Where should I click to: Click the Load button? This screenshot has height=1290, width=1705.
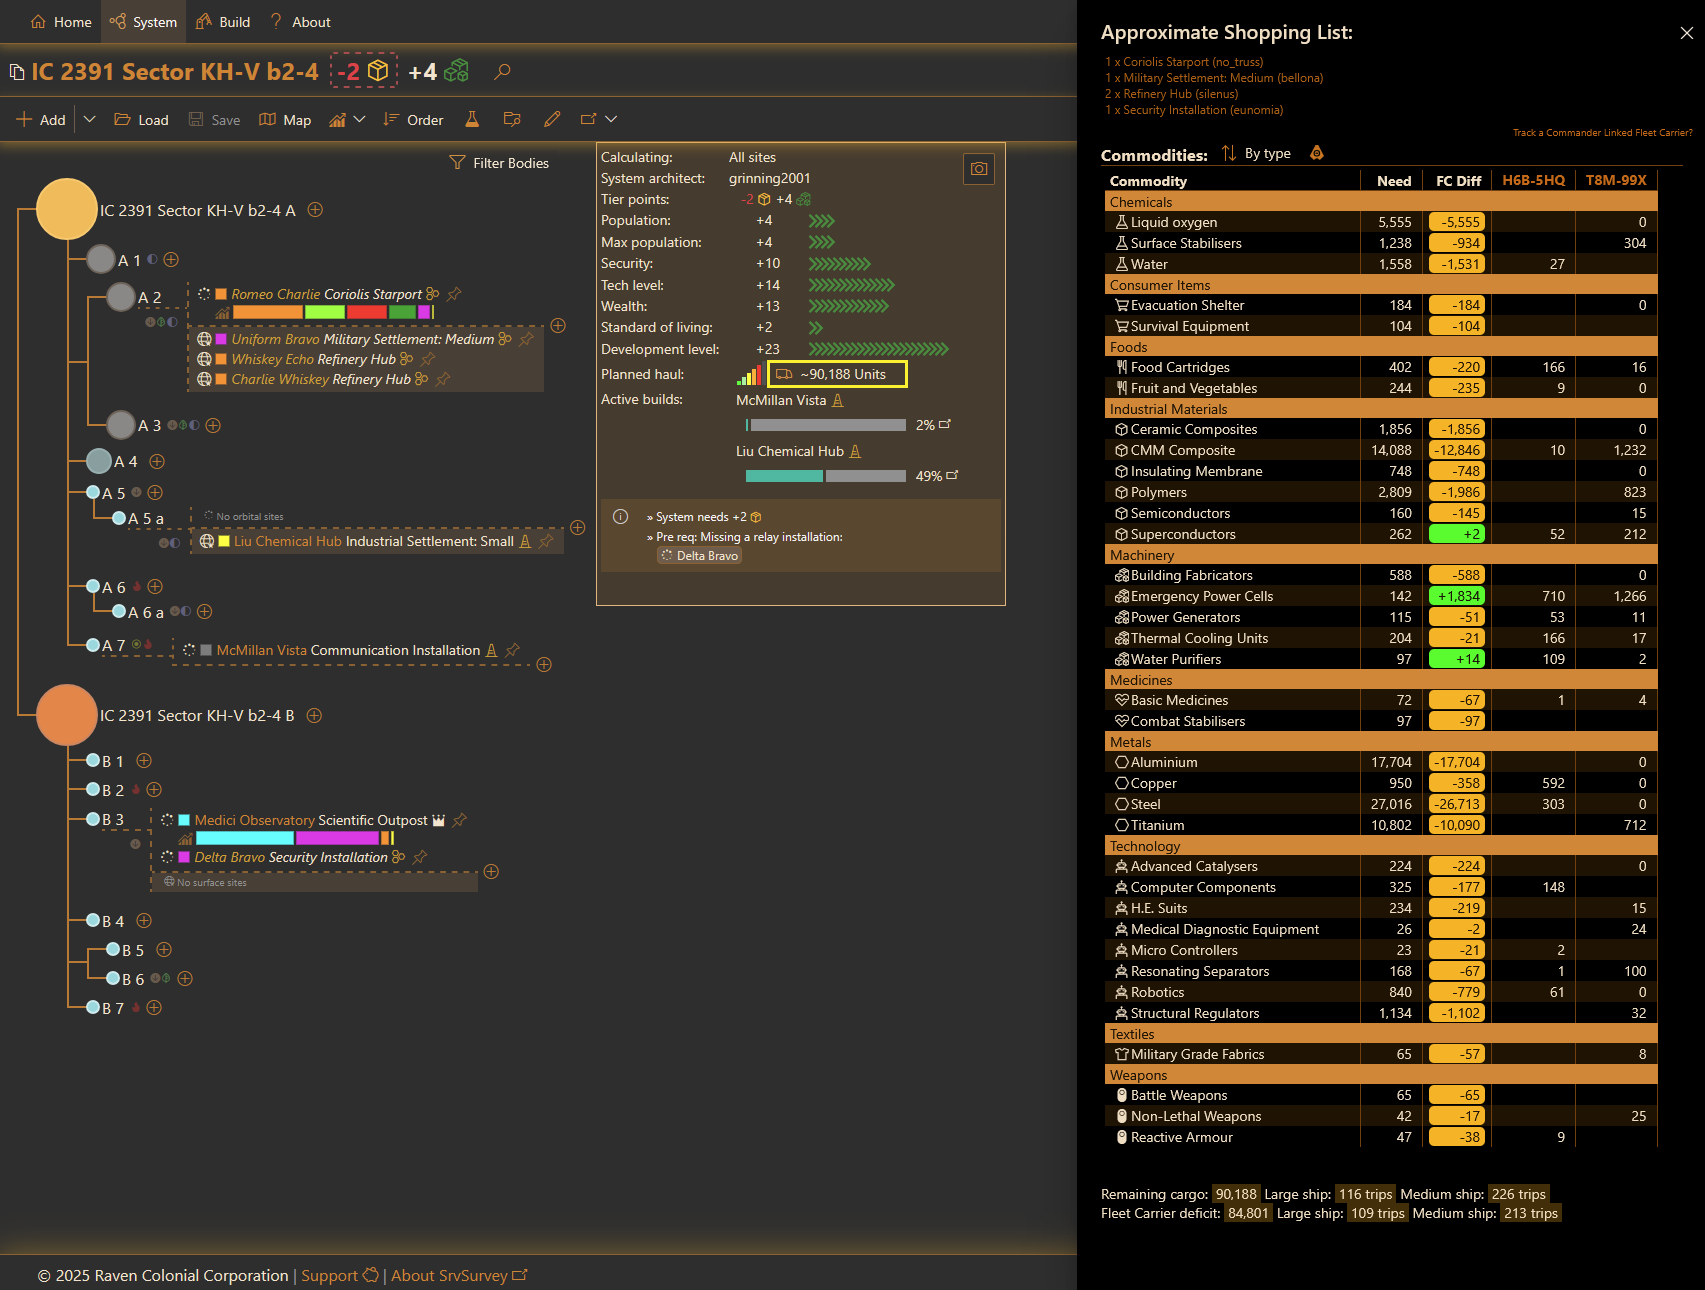pyautogui.click(x=141, y=119)
